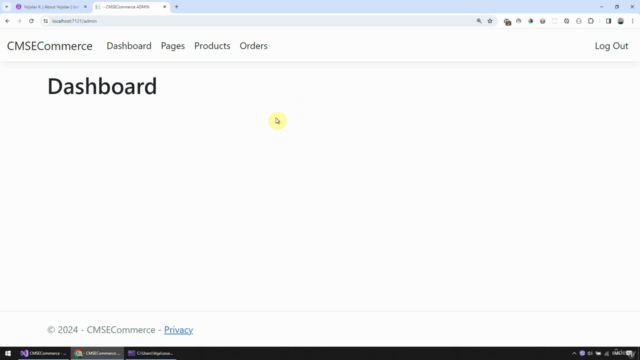Viewport: 640px width, 360px height.
Task: Open the first extension icon beside bookmark star
Action: (x=507, y=22)
